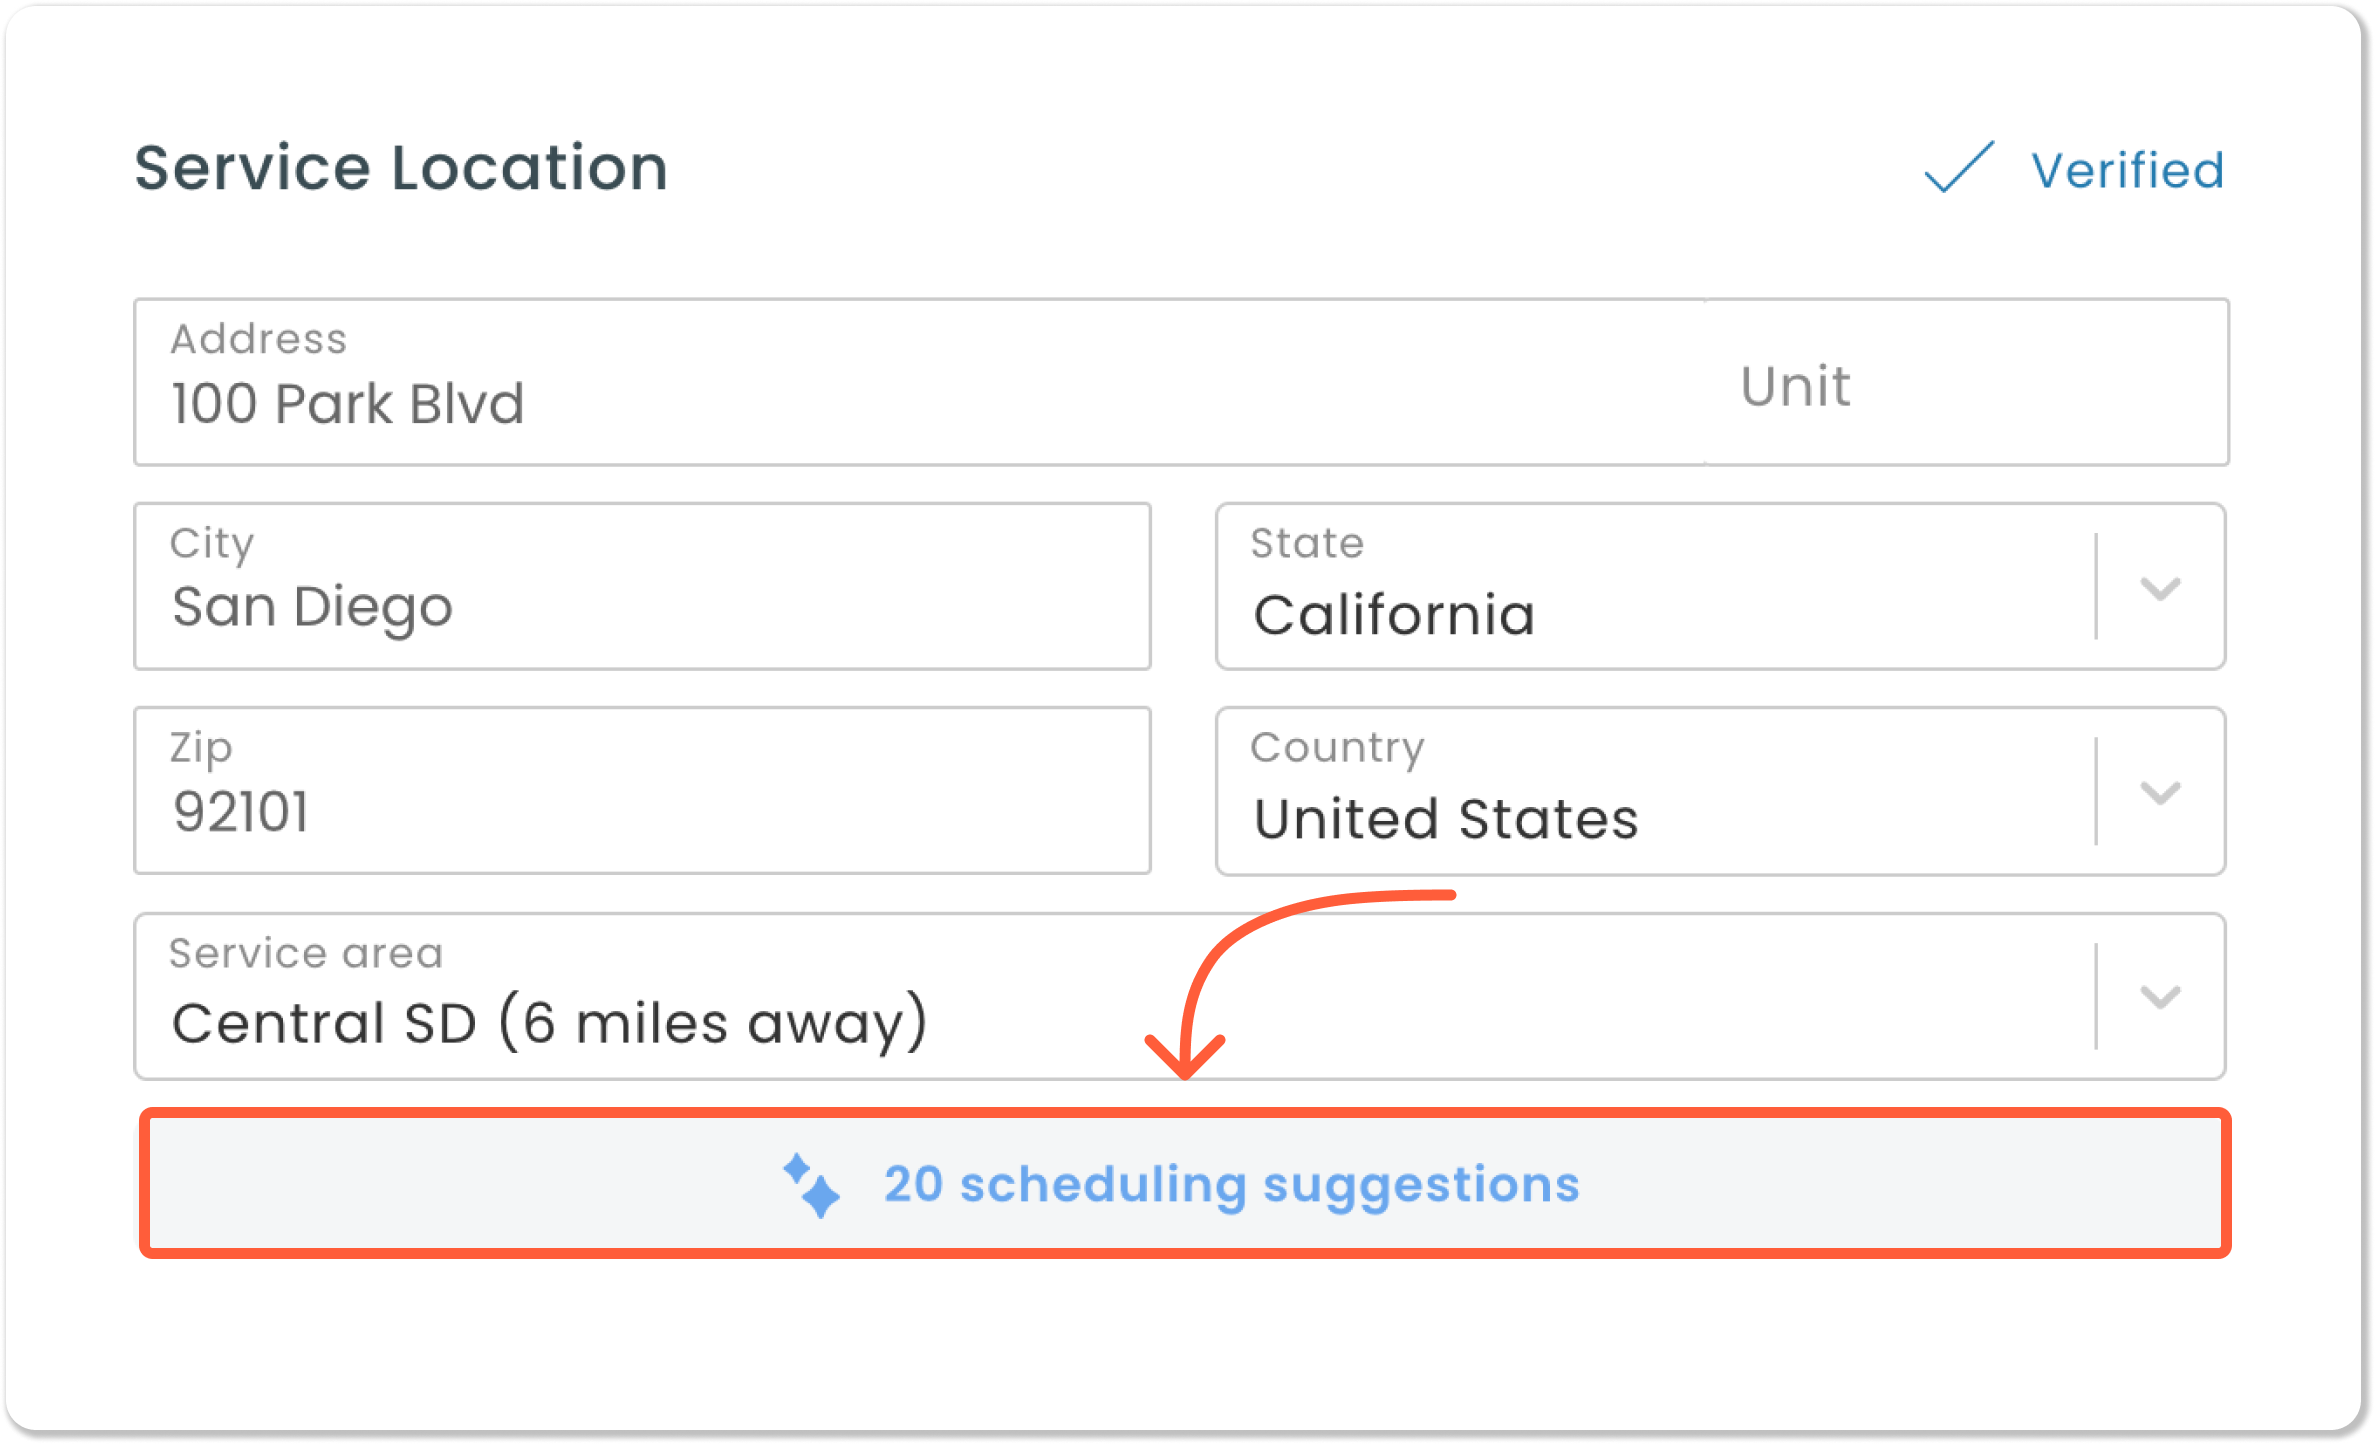Click the 20 scheduling suggestions button
2375x1444 pixels.
pyautogui.click(x=1185, y=1183)
